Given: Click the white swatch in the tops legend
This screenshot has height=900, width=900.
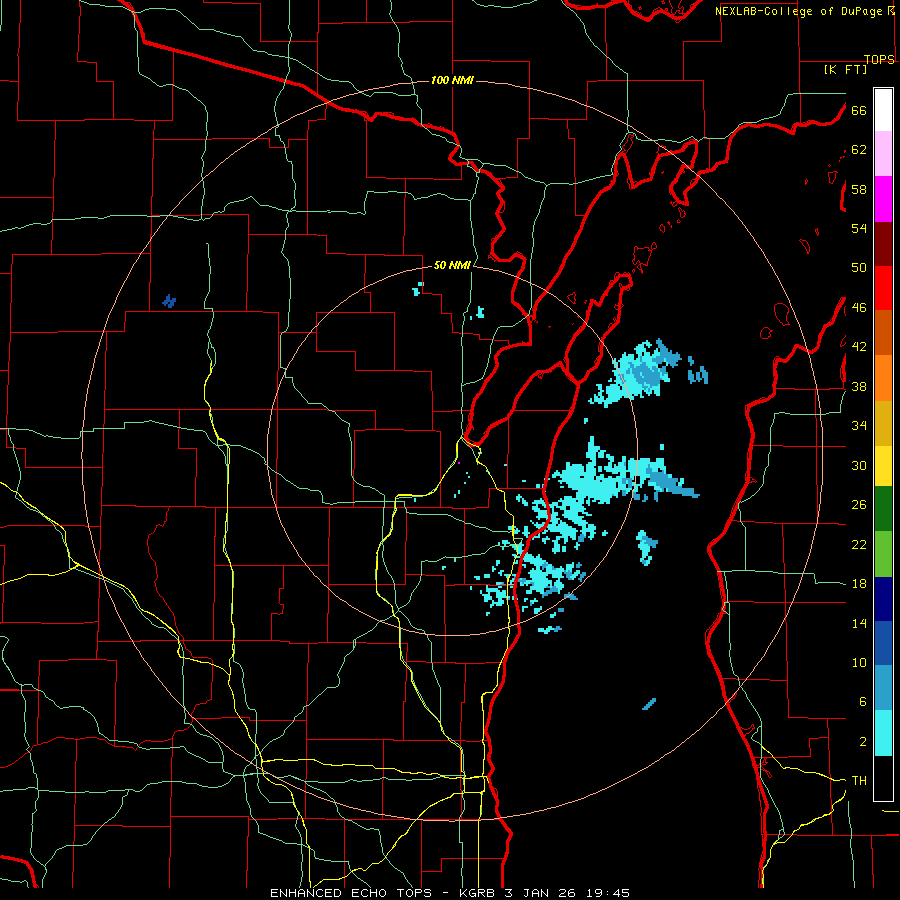Looking at the screenshot, I should tap(883, 110).
